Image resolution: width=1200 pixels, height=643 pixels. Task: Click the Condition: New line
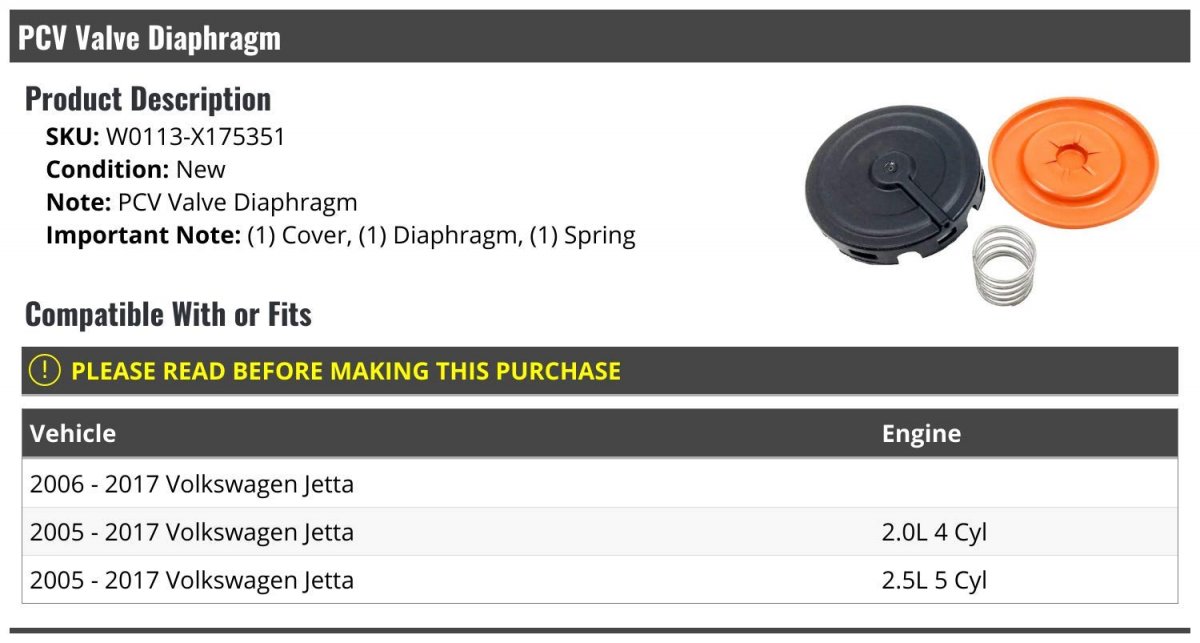pyautogui.click(x=136, y=170)
